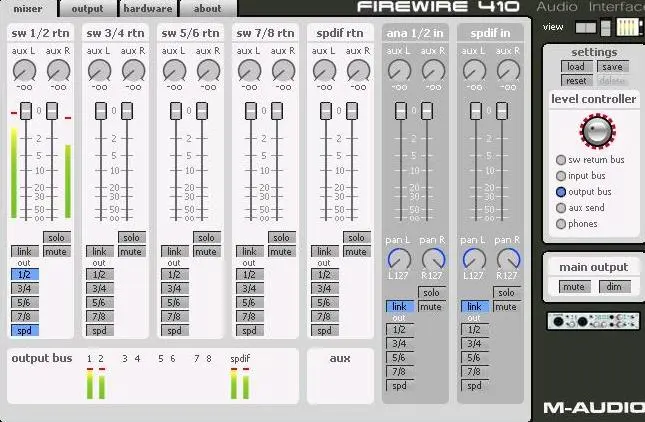Solo the spdif rtn channel
The image size is (645, 422).
tap(357, 237)
